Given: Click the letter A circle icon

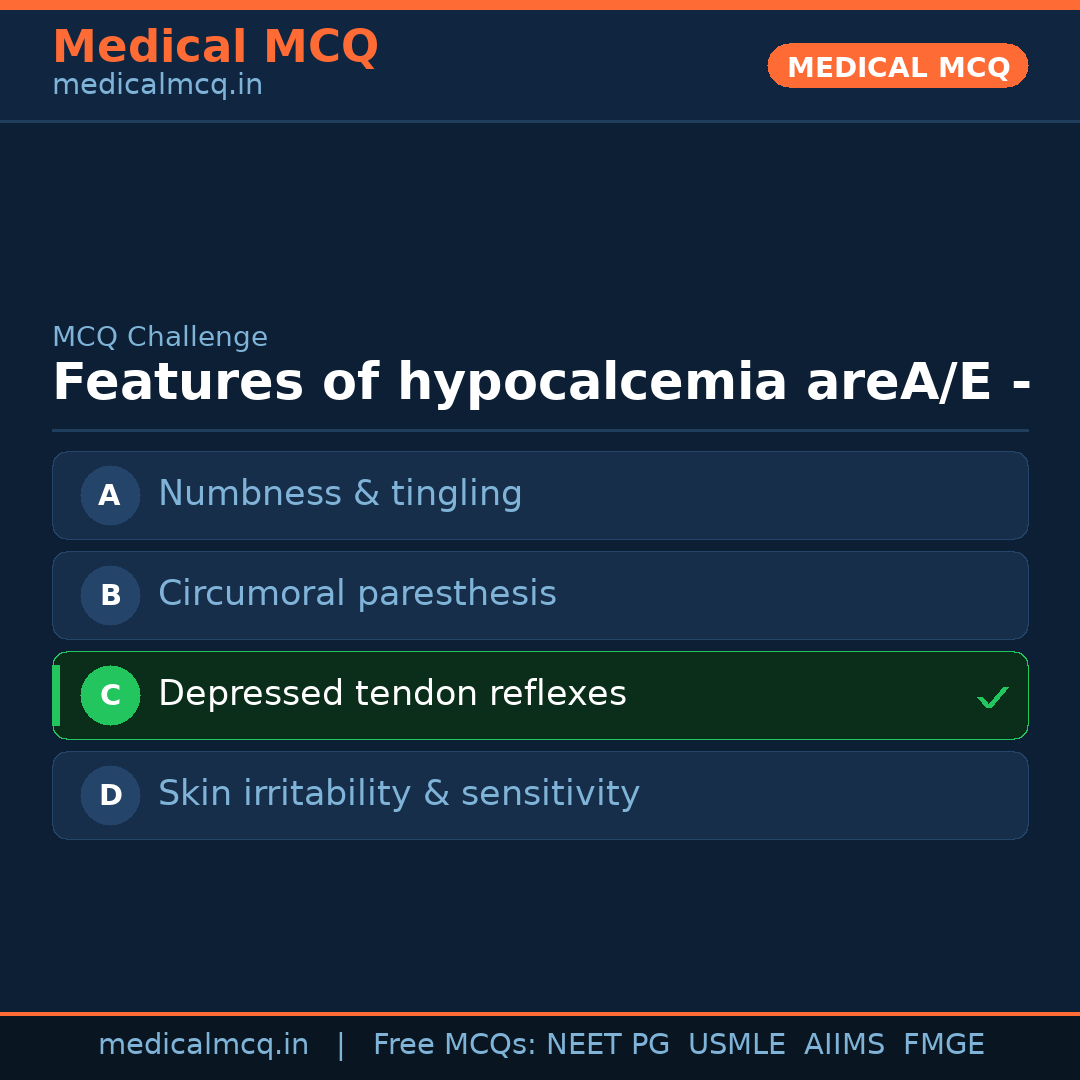Looking at the screenshot, I should 110,495.
